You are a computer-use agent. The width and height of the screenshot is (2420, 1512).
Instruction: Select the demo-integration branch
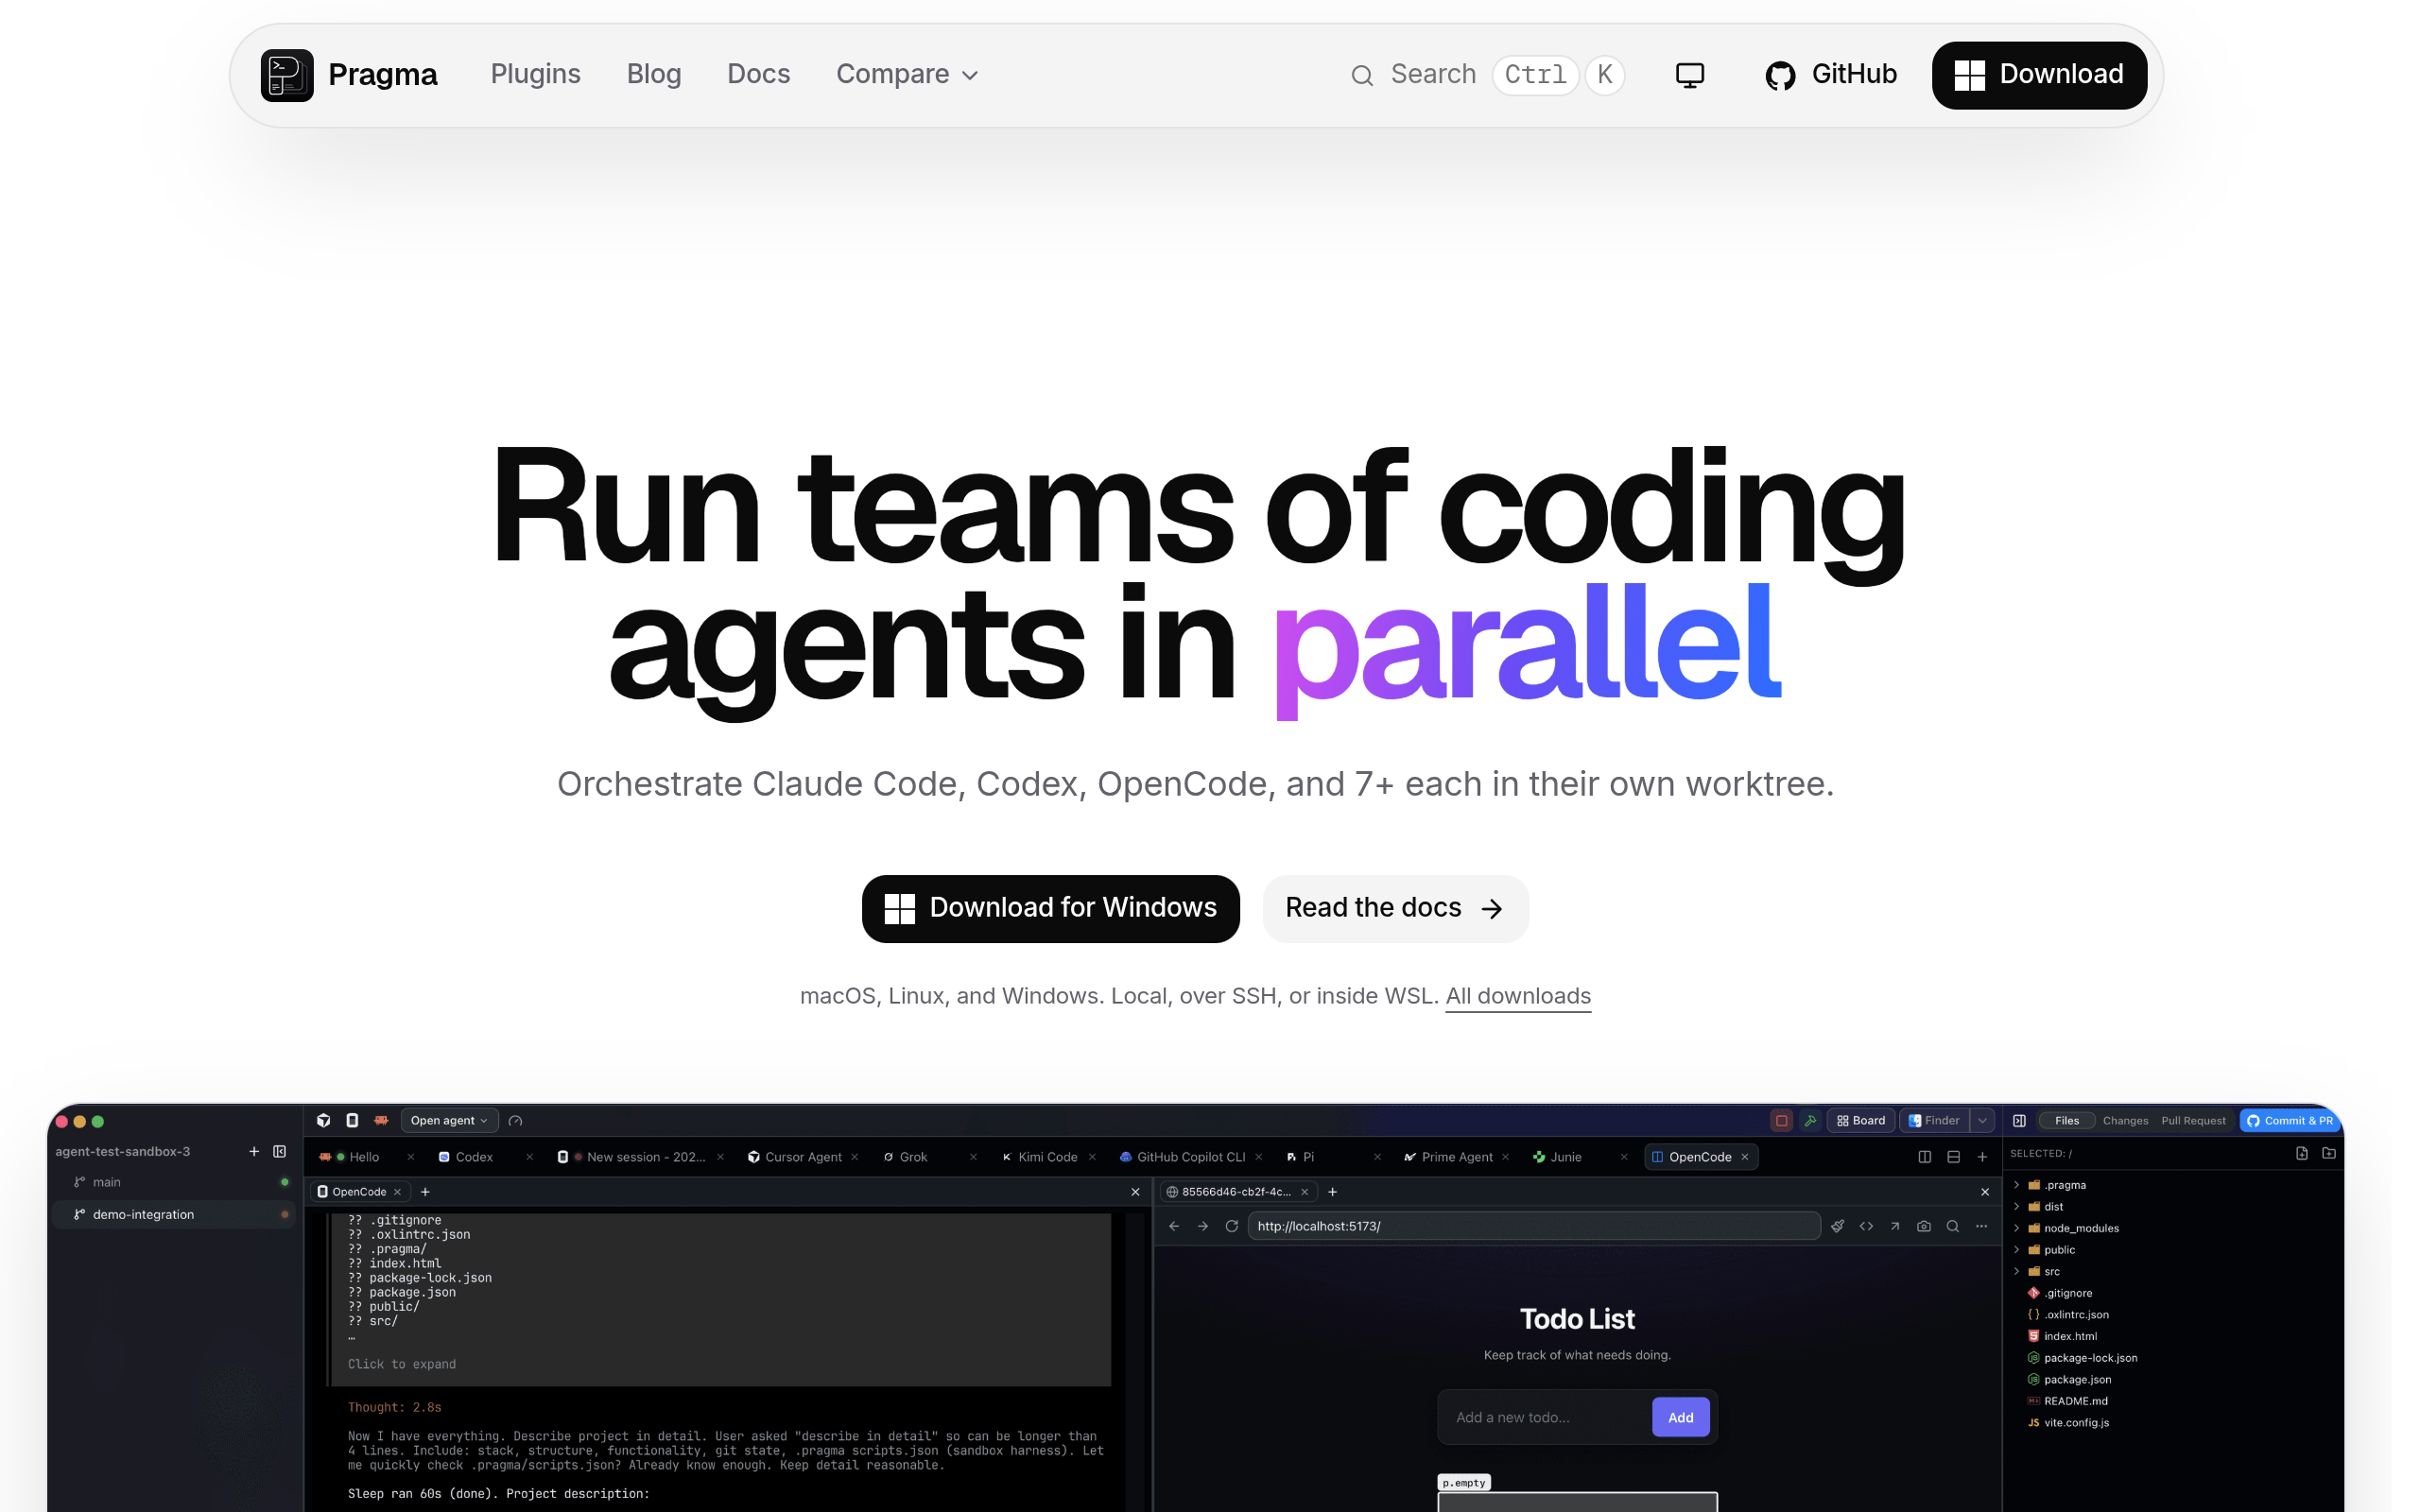[x=172, y=1214]
